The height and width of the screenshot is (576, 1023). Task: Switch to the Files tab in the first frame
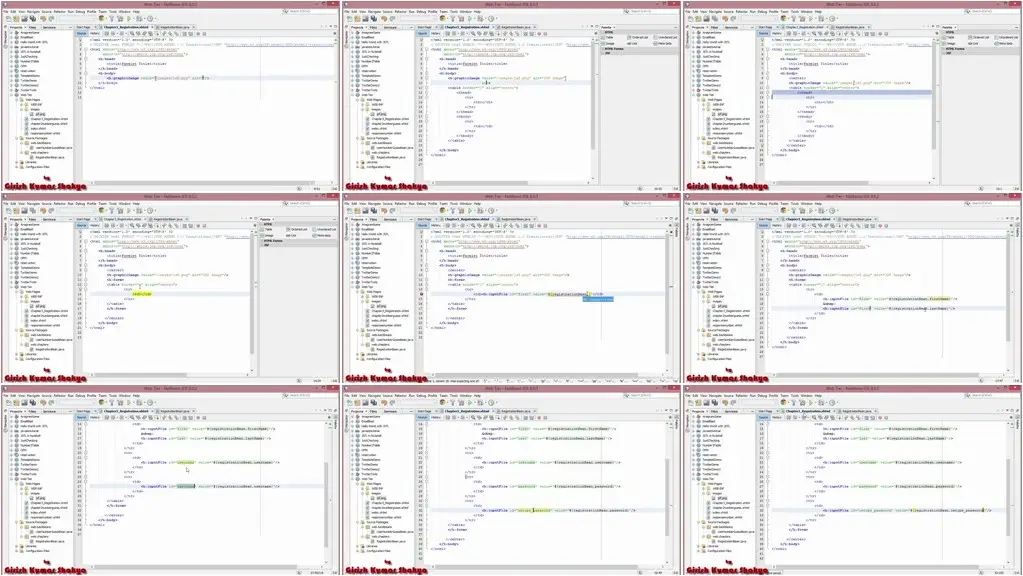32,27
